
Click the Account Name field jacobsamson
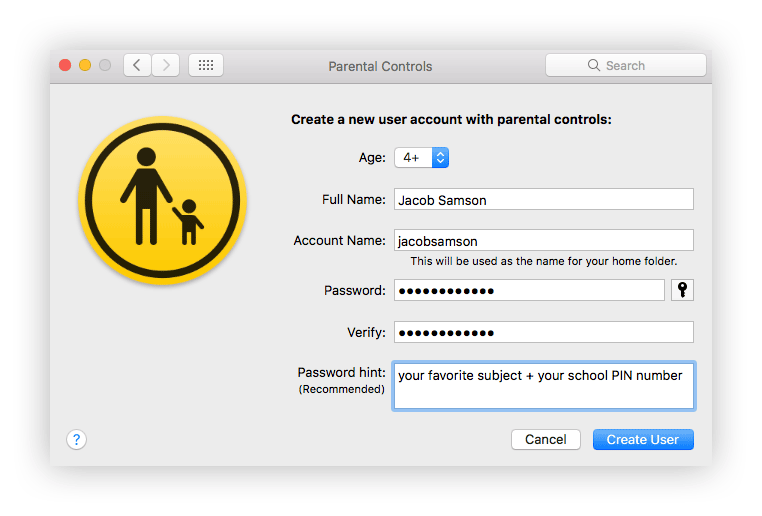pos(543,240)
